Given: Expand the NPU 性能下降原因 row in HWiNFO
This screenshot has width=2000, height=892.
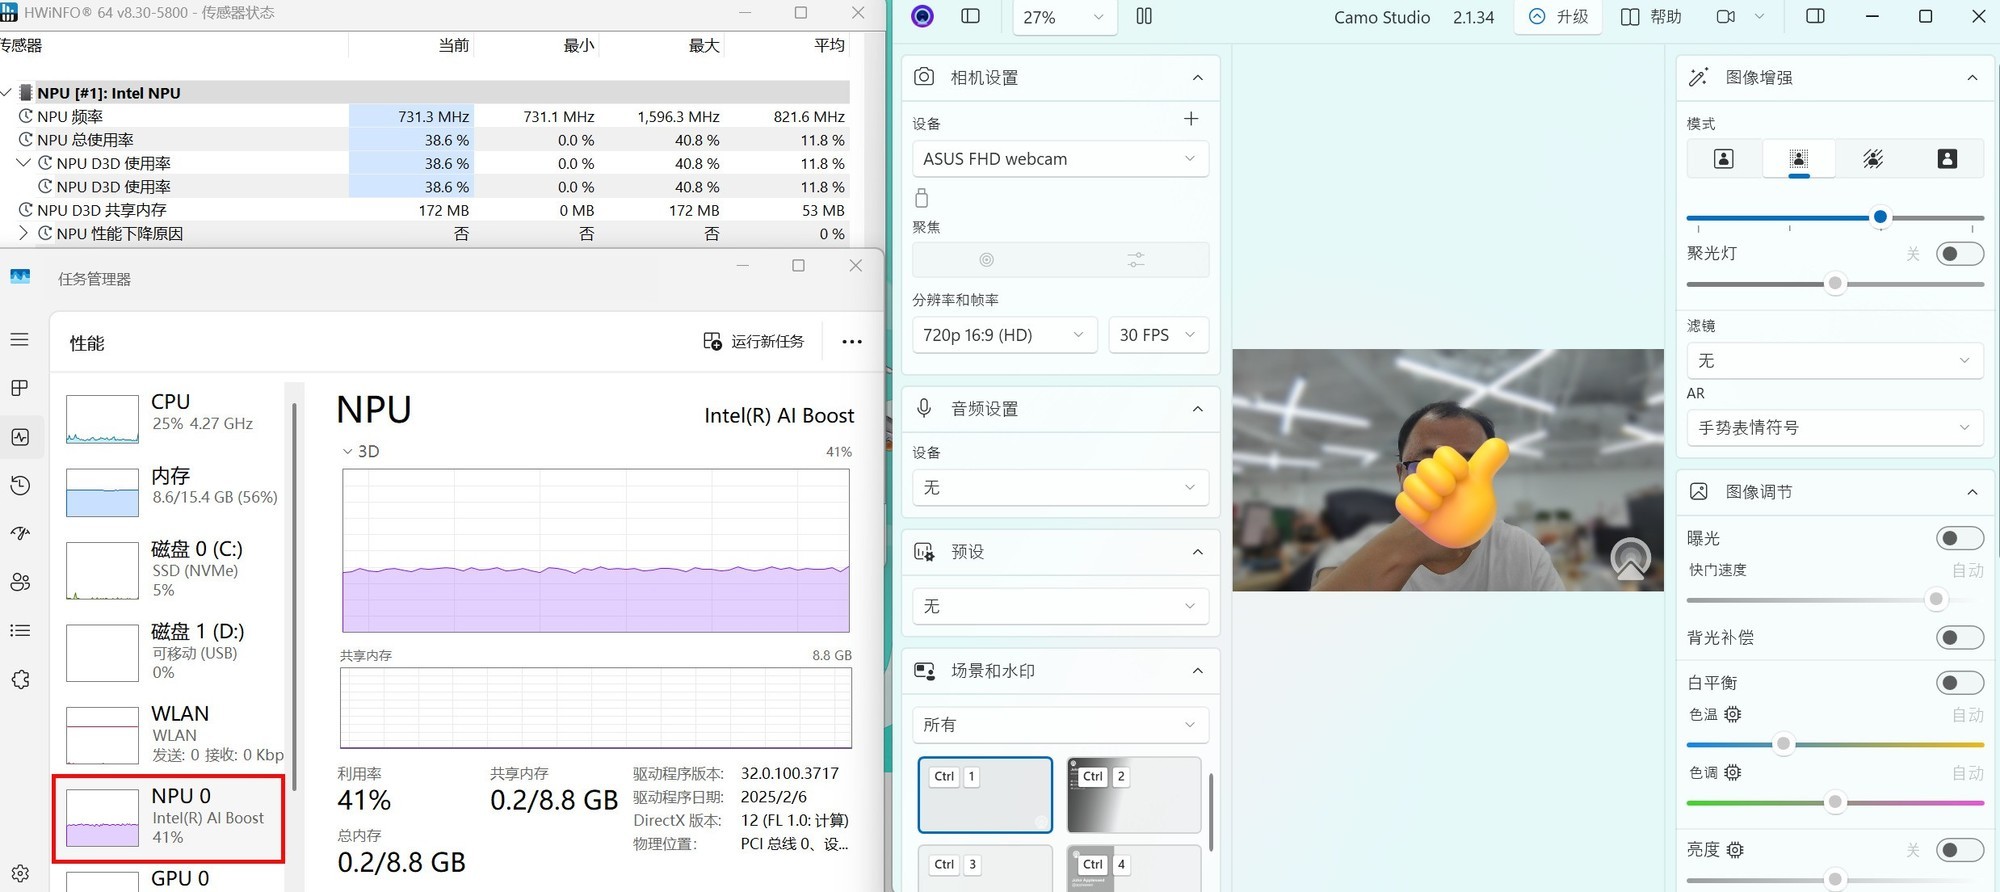Looking at the screenshot, I should click(x=24, y=234).
